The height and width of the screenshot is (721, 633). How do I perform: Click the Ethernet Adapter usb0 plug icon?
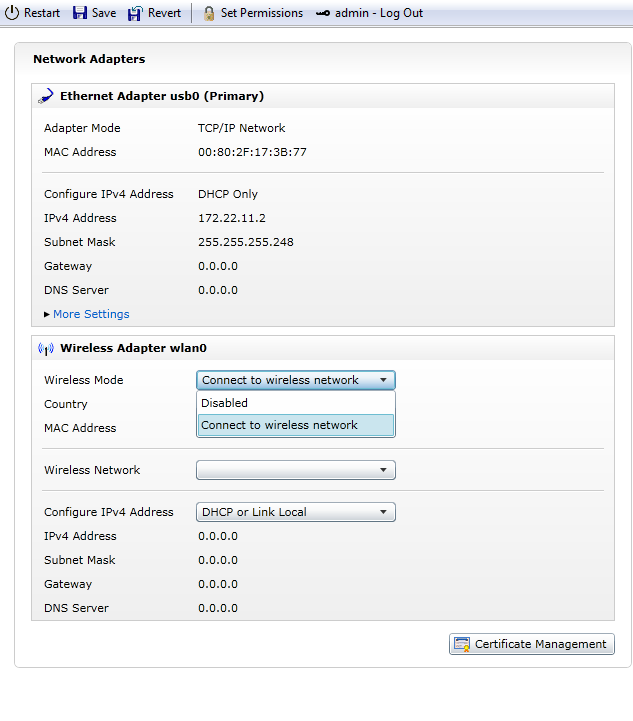(45, 96)
